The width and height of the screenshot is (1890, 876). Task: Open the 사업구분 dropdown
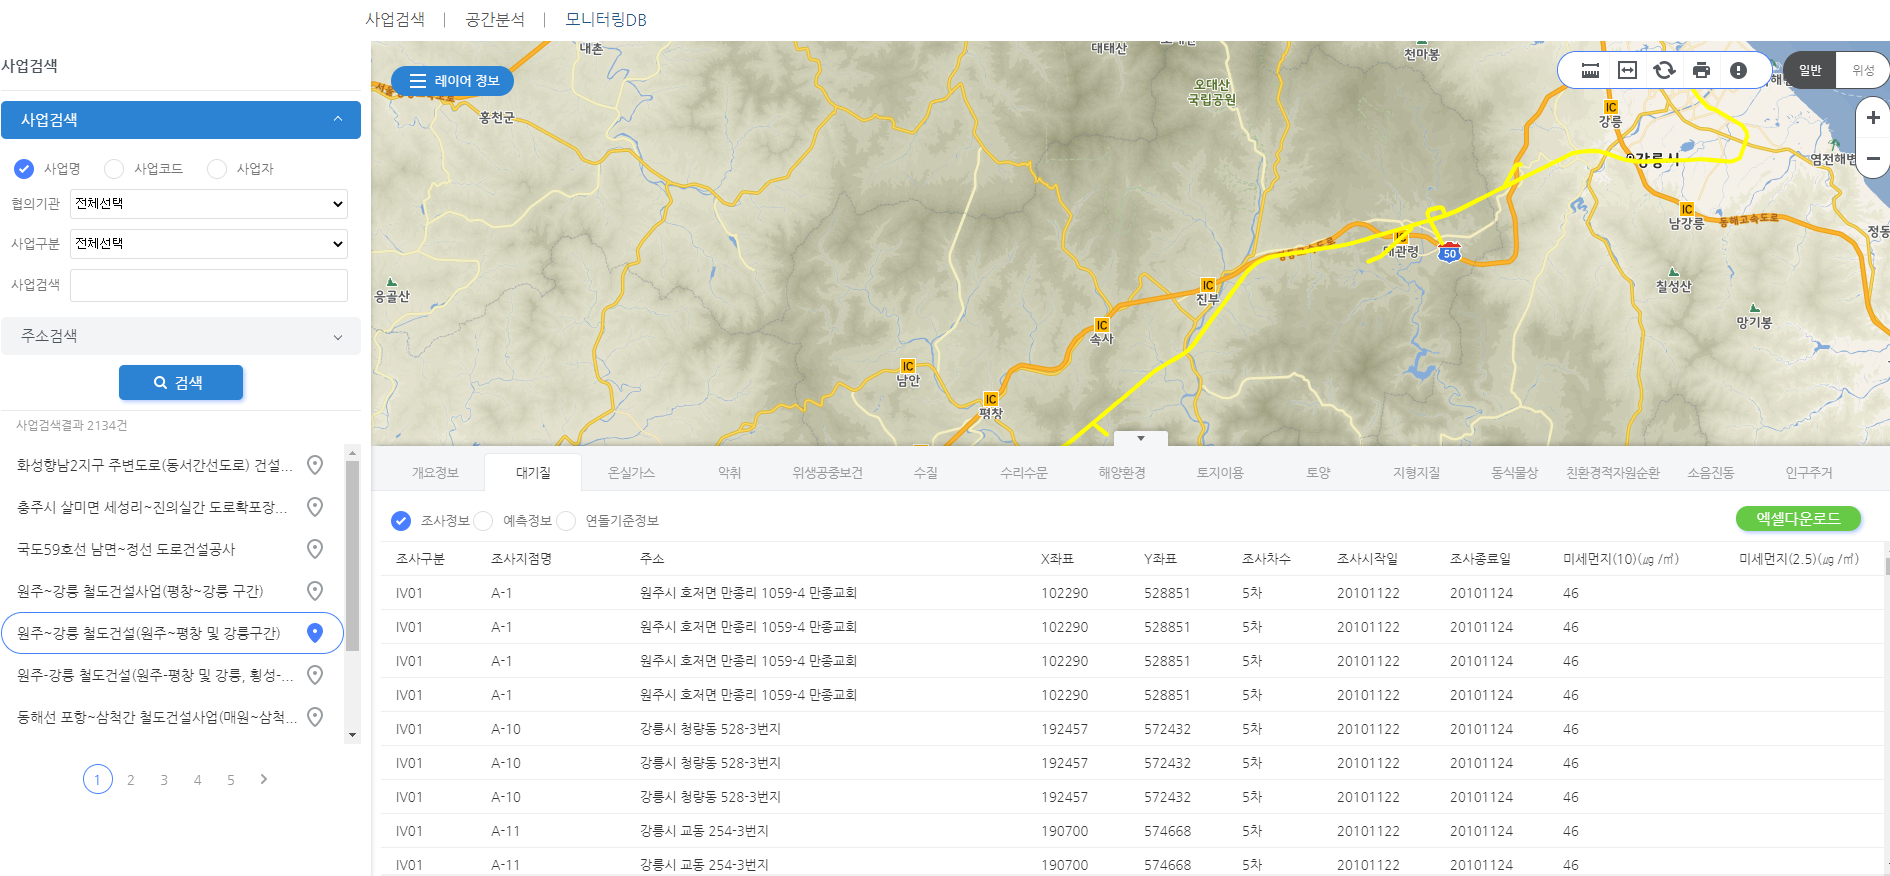tap(209, 244)
